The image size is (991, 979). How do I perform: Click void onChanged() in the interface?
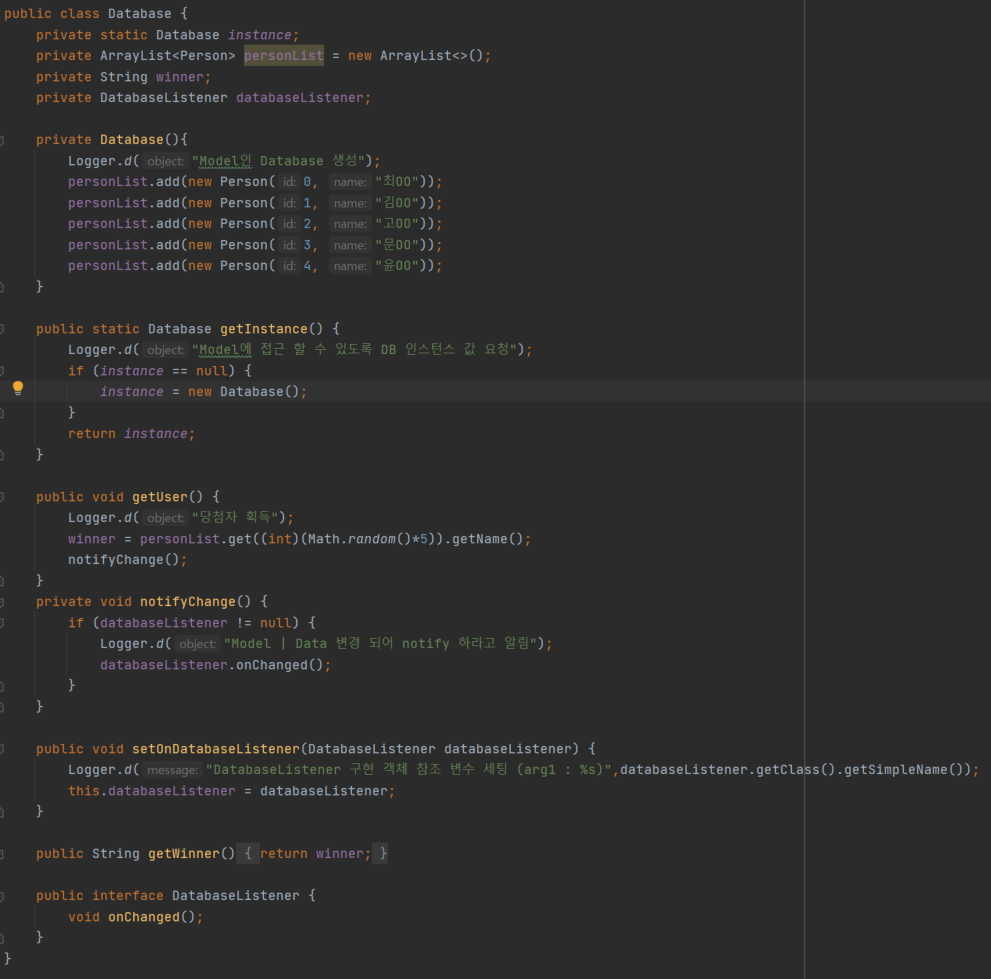point(131,917)
